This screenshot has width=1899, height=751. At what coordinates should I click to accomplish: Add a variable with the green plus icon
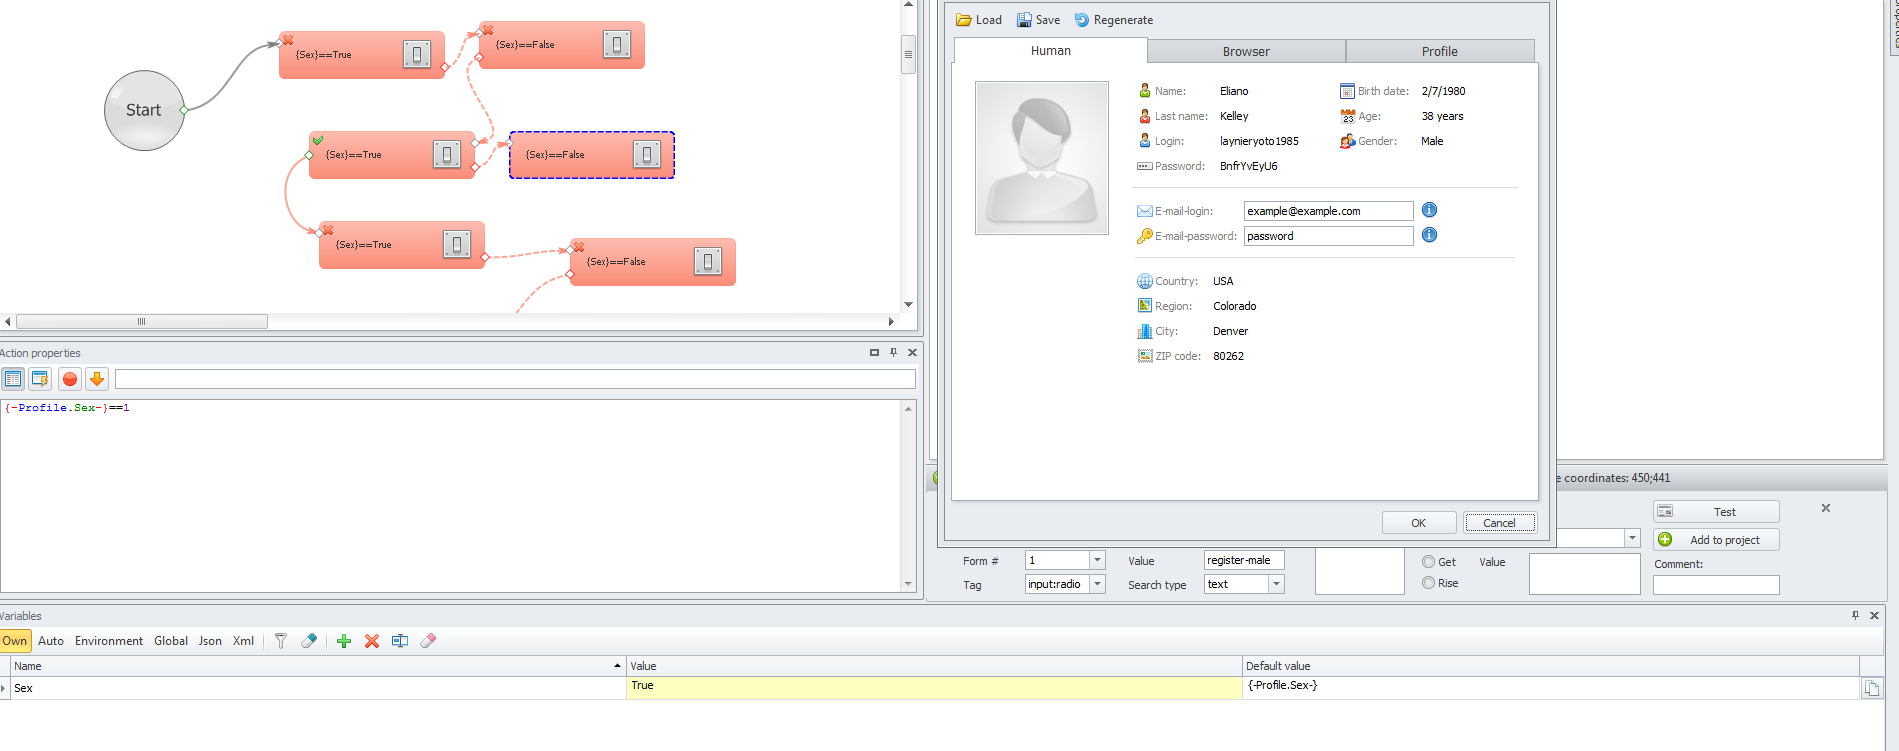point(344,641)
